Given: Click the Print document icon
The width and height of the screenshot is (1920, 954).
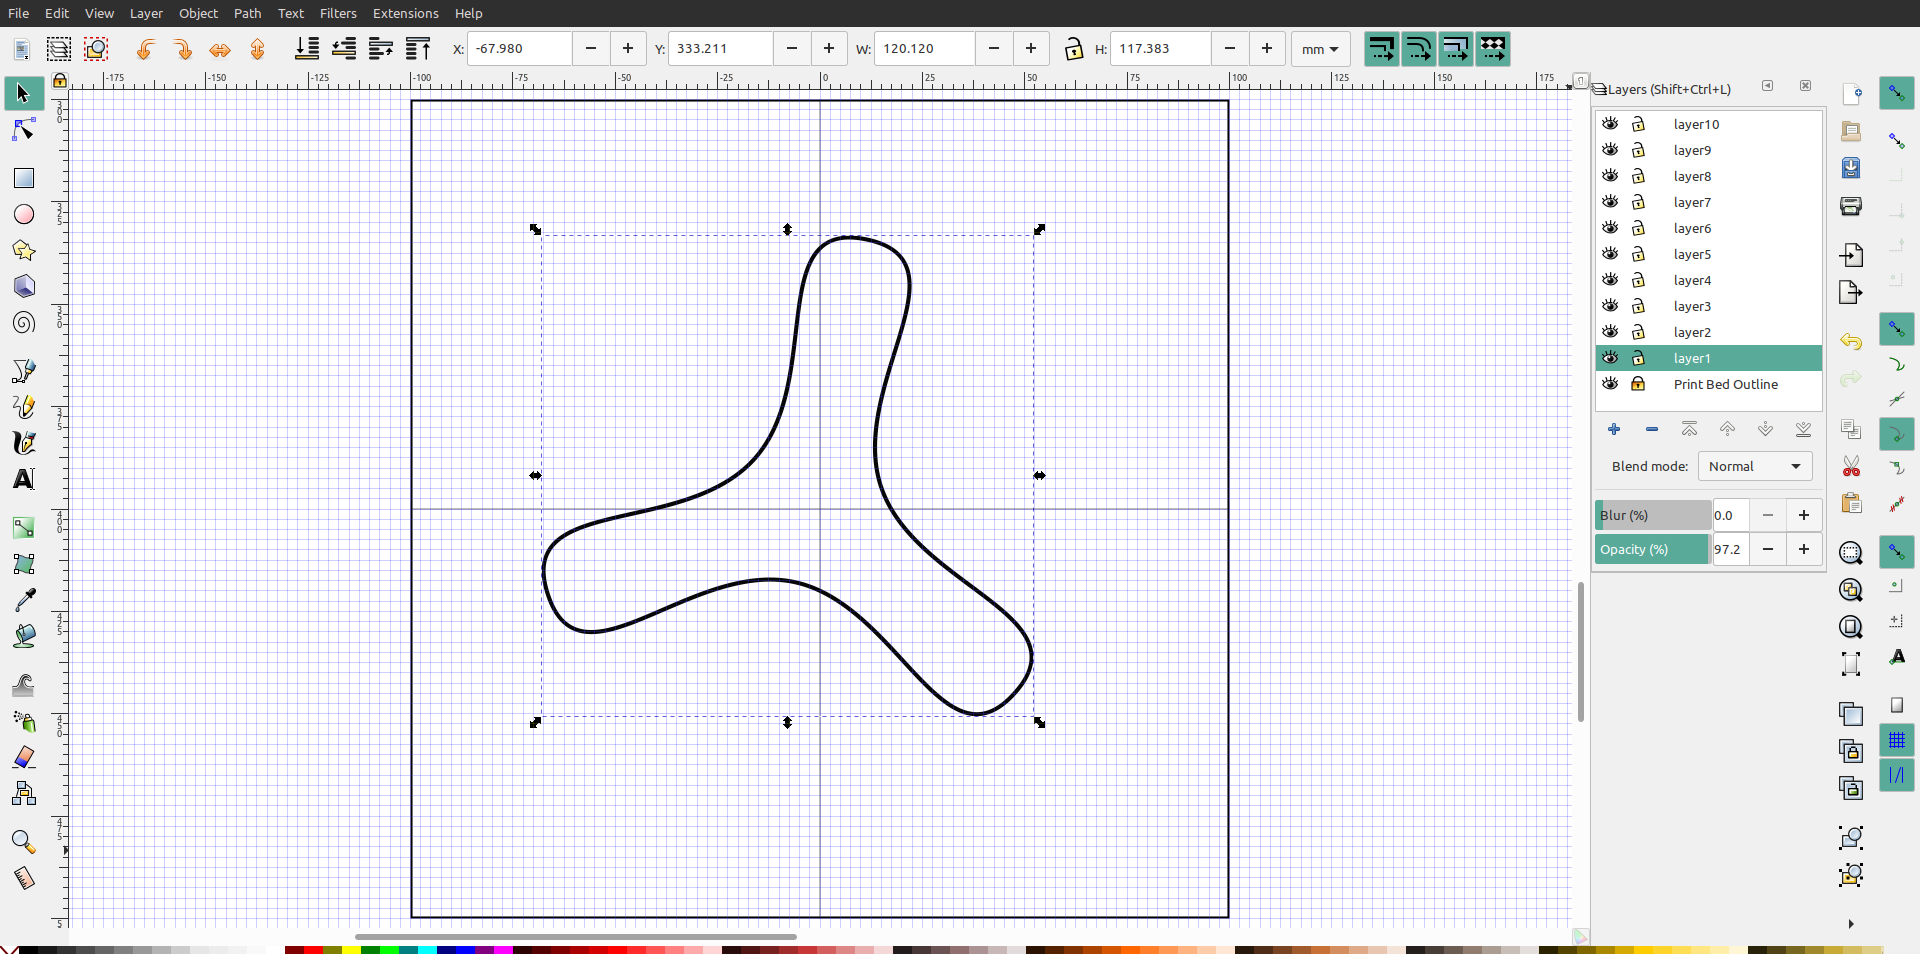Looking at the screenshot, I should 1851,206.
